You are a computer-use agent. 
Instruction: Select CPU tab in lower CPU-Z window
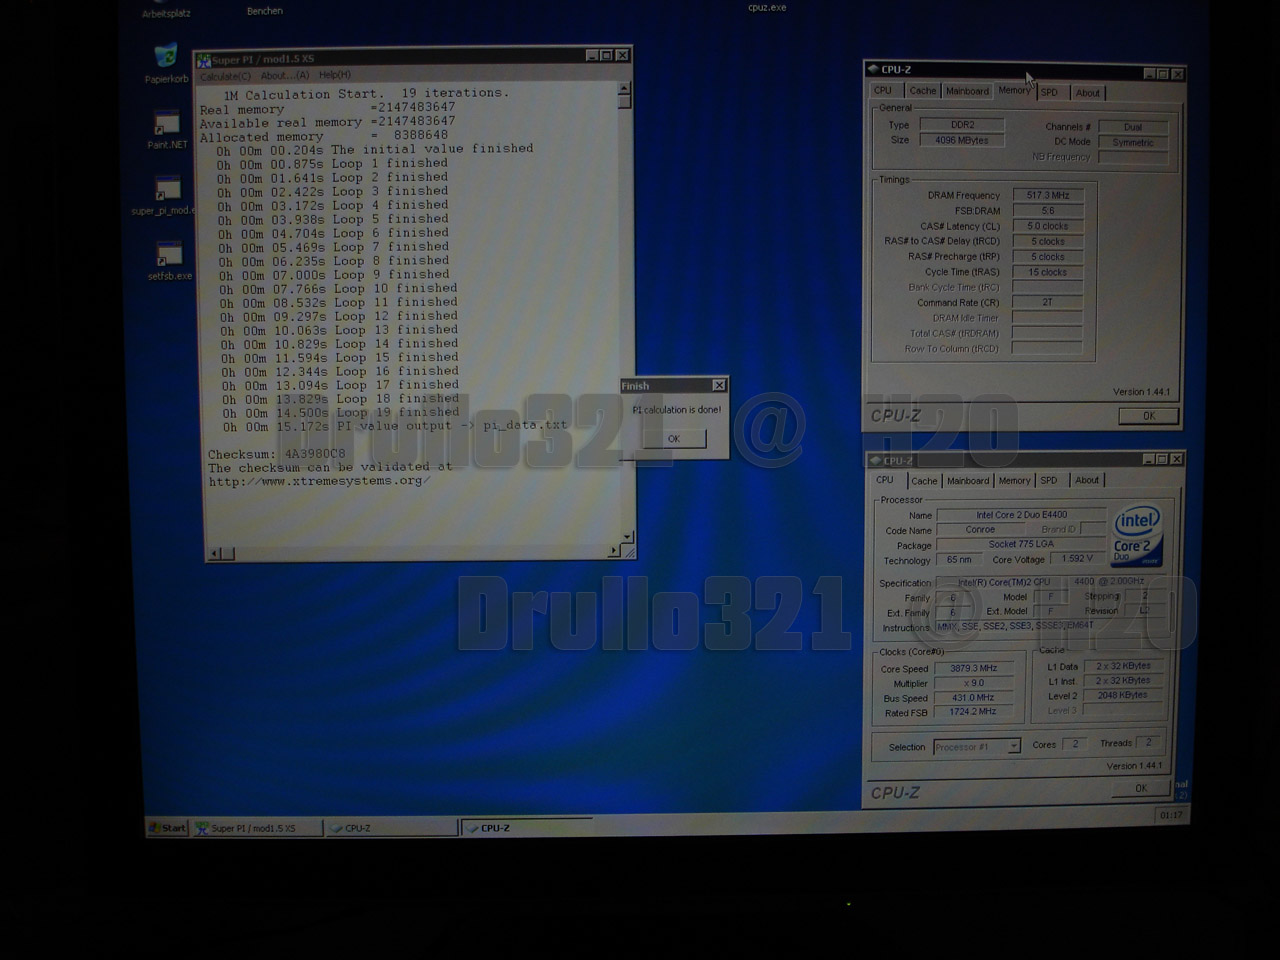point(885,480)
